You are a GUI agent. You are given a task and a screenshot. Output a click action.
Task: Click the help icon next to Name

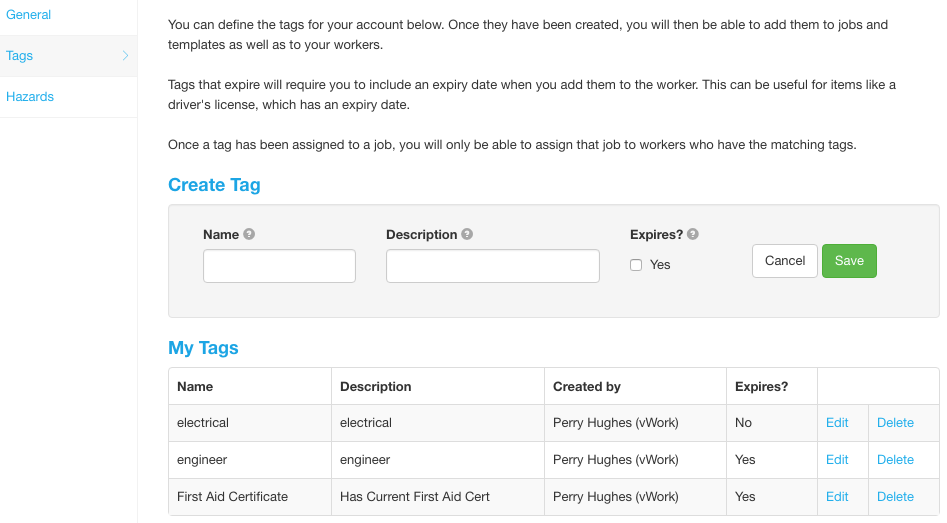click(x=249, y=234)
